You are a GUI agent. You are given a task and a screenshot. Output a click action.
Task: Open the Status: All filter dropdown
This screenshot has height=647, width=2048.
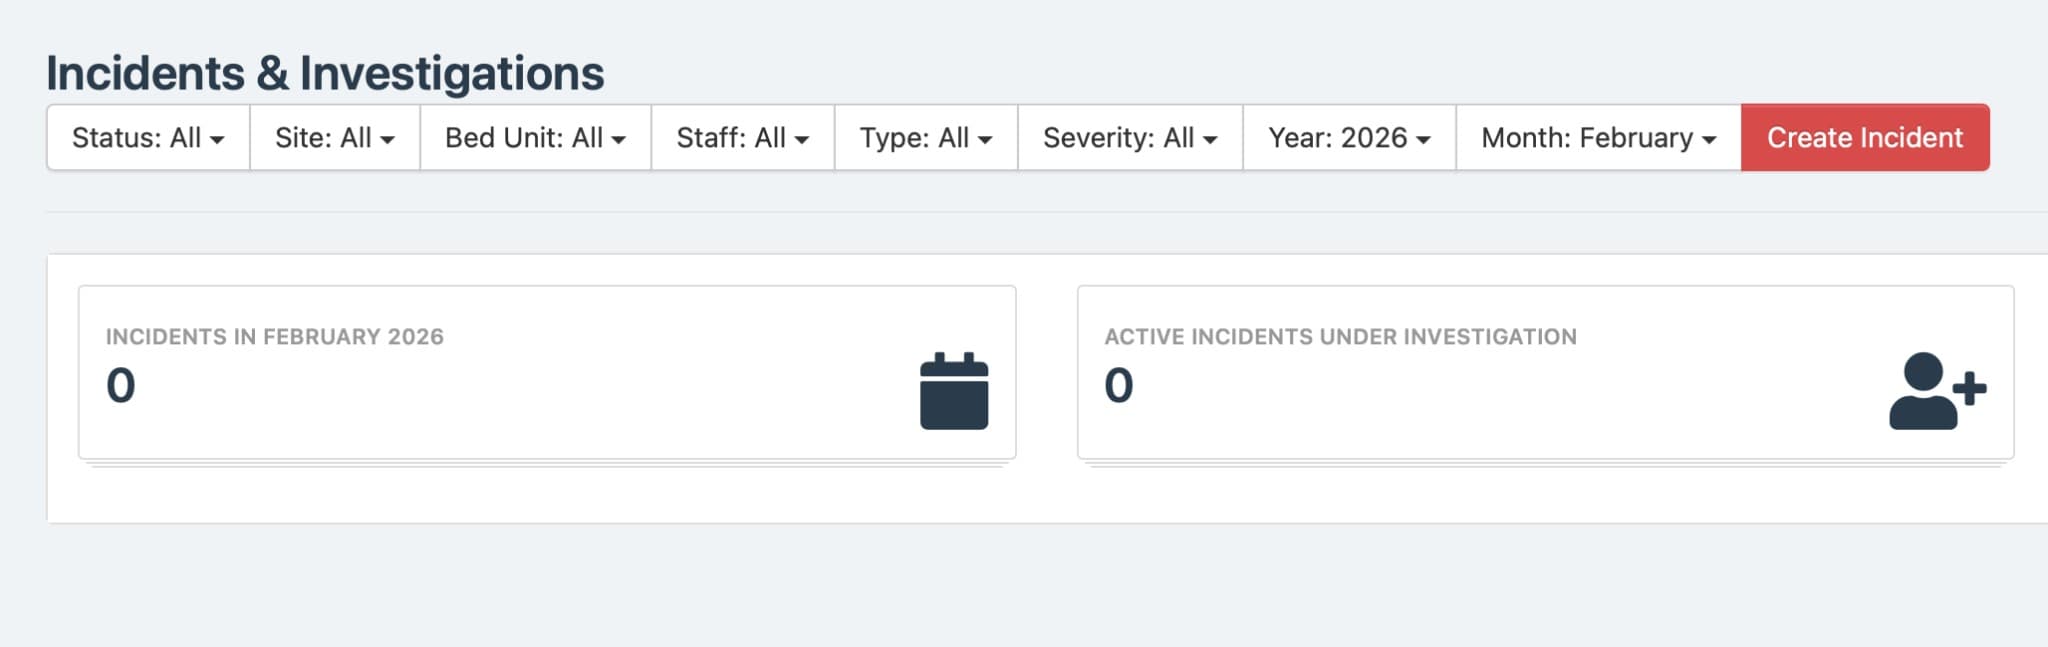(146, 138)
